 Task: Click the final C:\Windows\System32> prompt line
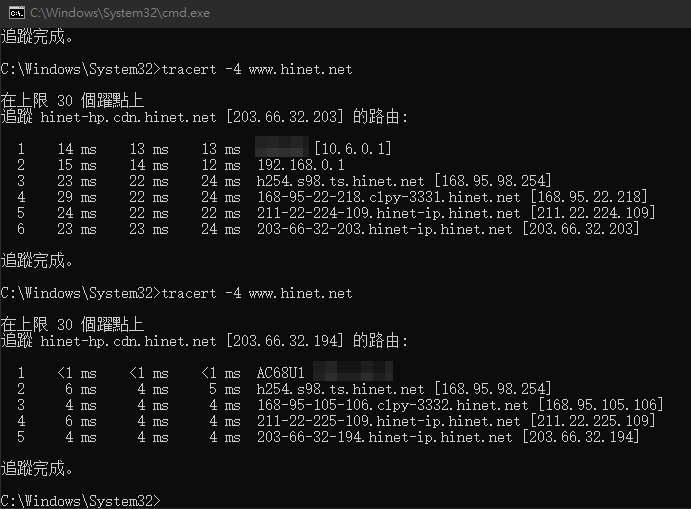pyautogui.click(x=81, y=501)
